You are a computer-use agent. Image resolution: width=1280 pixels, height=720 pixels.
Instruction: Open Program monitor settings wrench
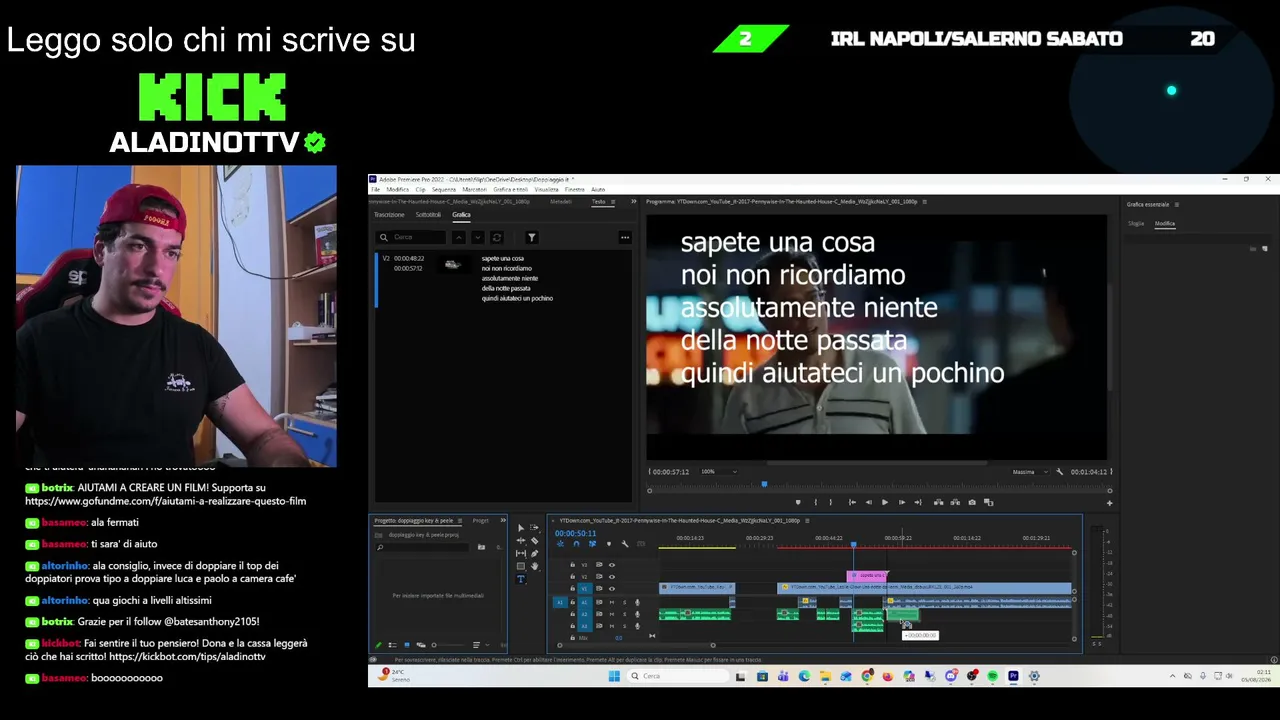click(1059, 472)
